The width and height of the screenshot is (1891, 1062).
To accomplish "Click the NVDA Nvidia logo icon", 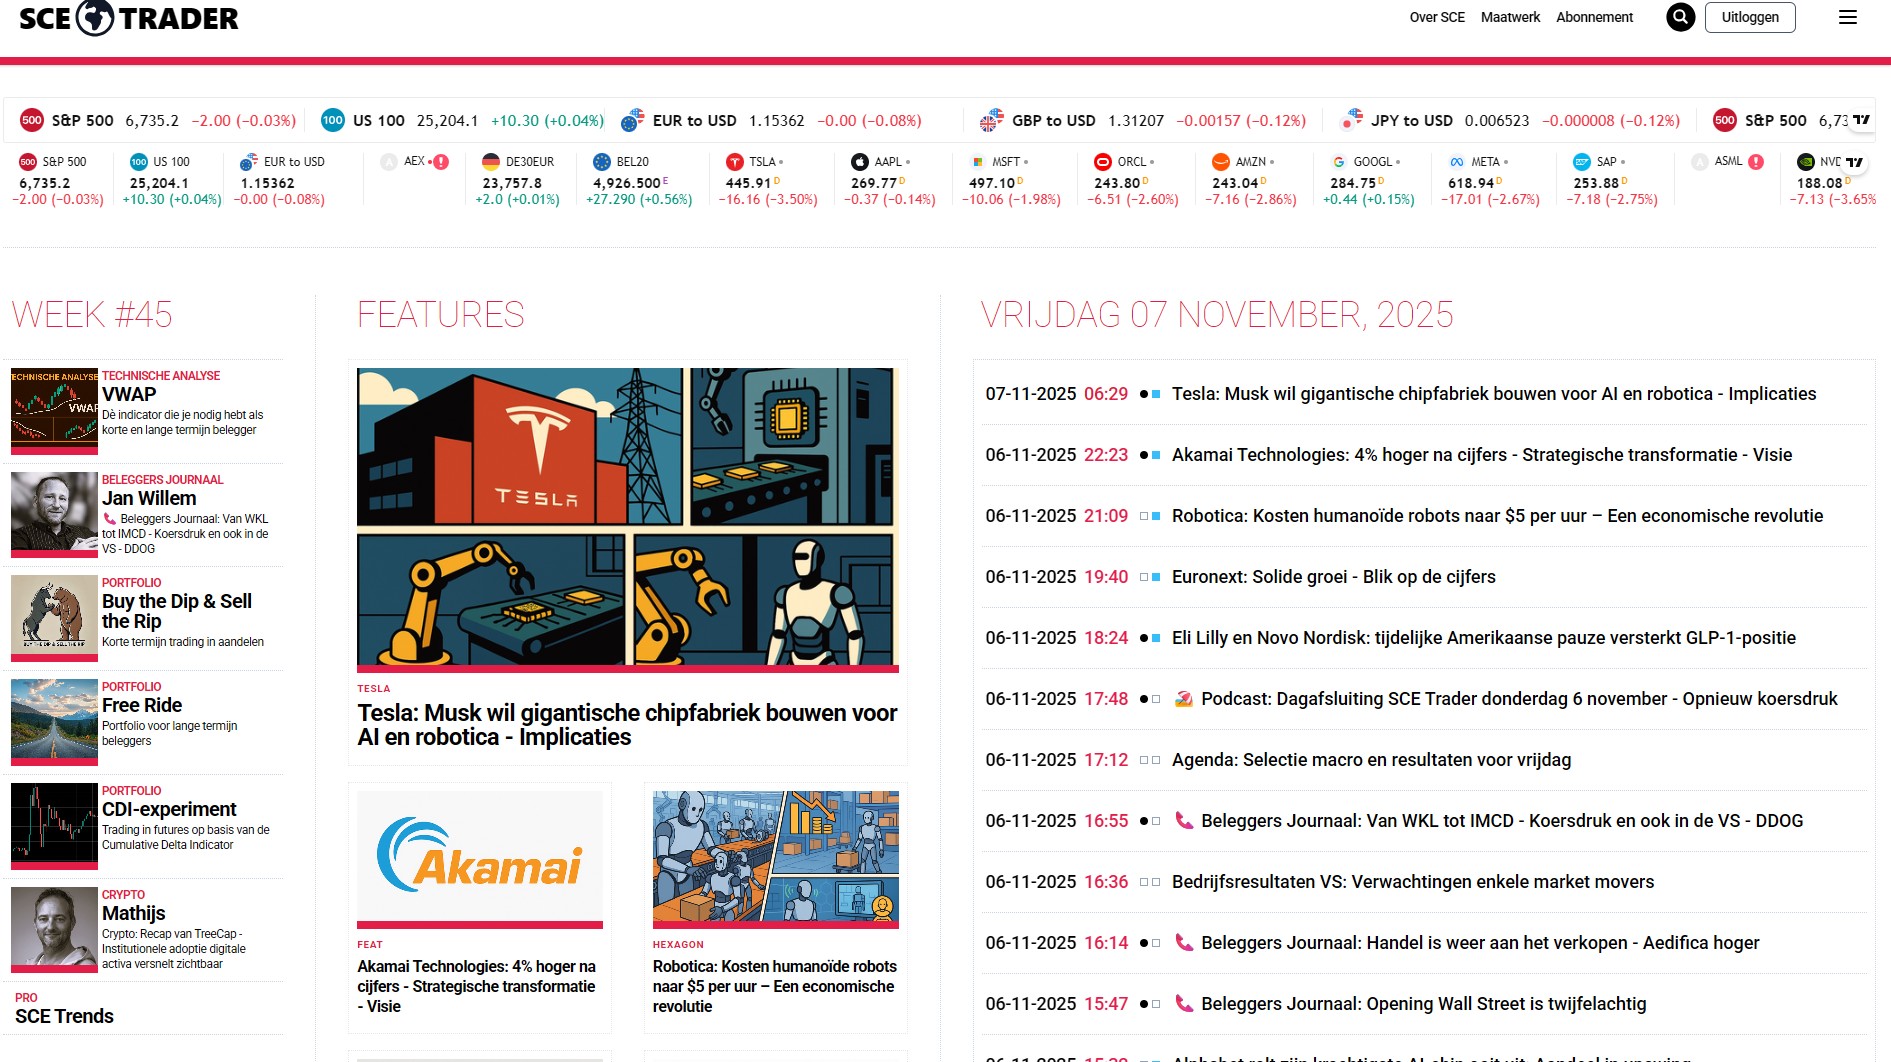I will (x=1806, y=162).
